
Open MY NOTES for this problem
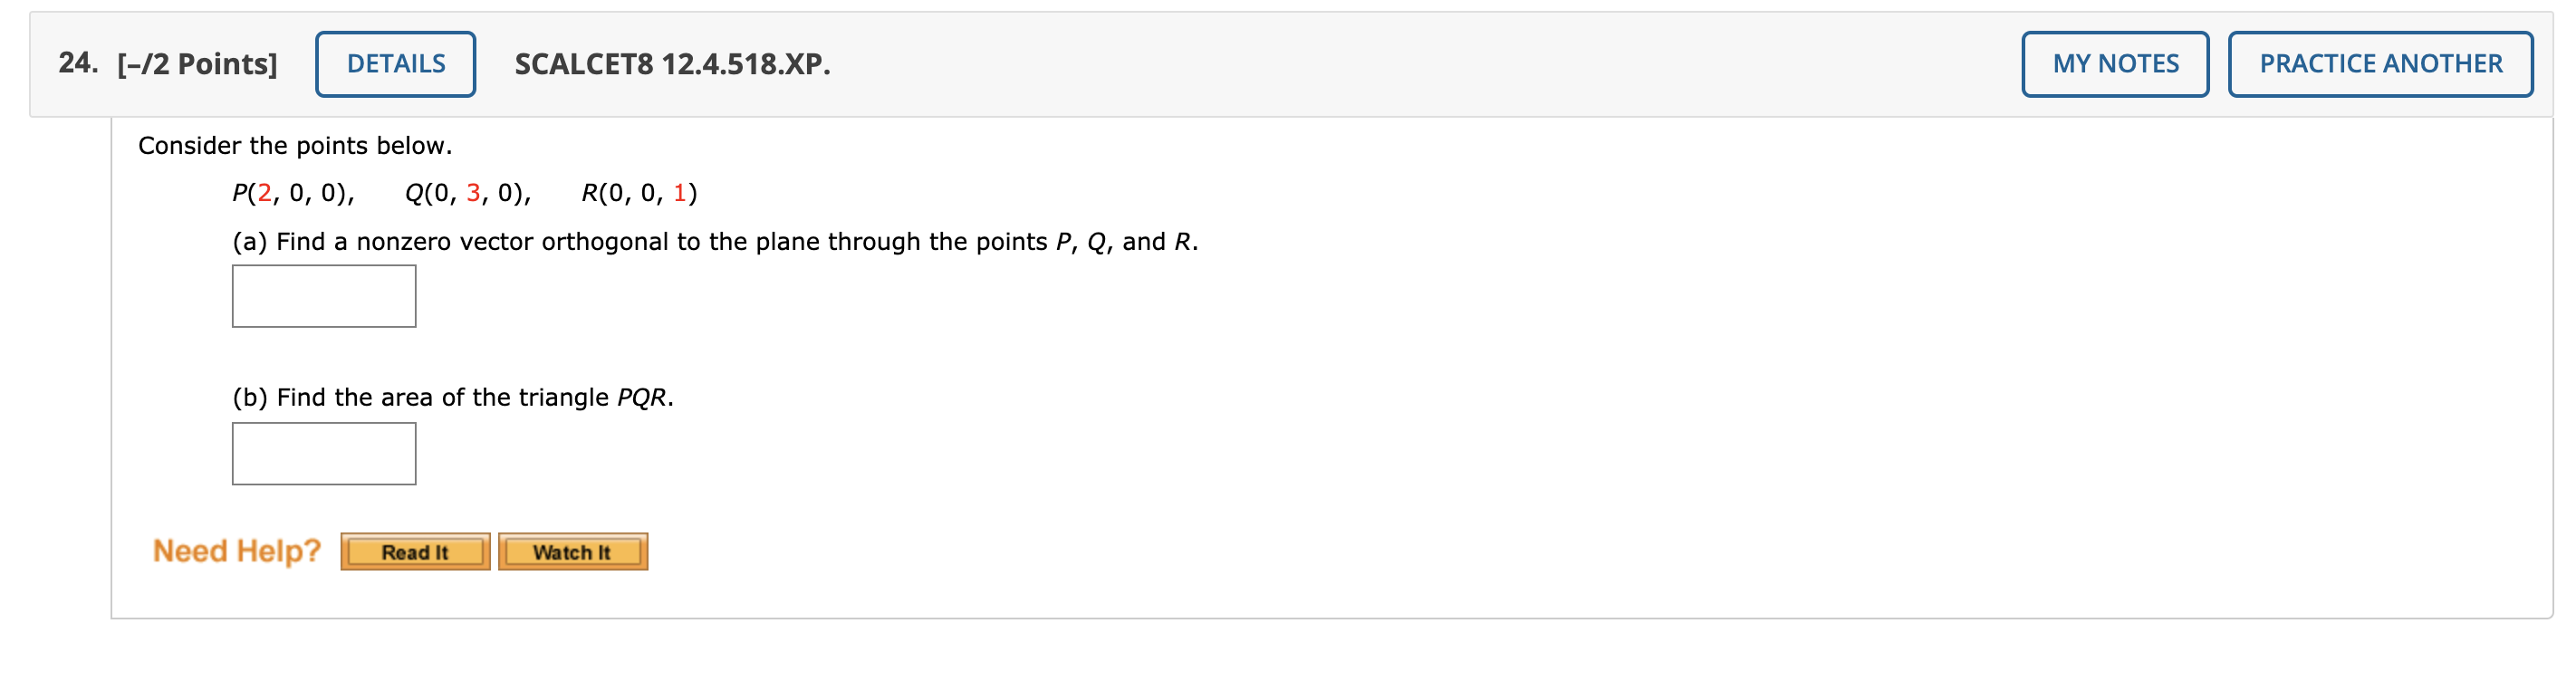point(2114,63)
